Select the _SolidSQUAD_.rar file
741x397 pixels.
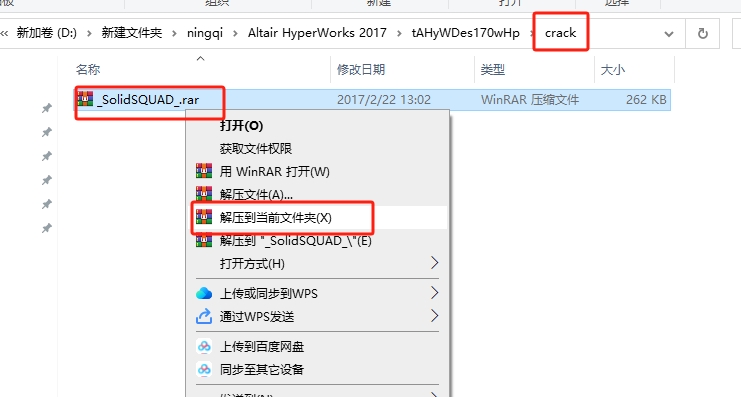click(372, 100)
